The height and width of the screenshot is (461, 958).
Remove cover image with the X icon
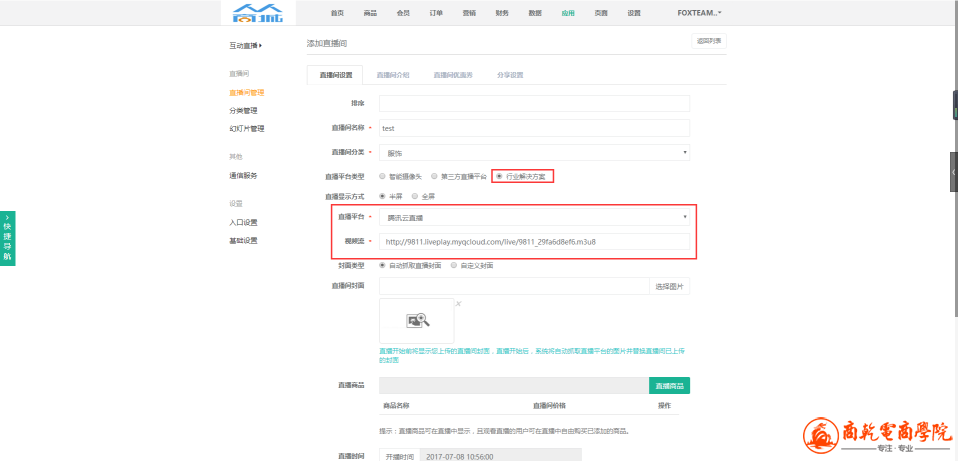point(459,303)
